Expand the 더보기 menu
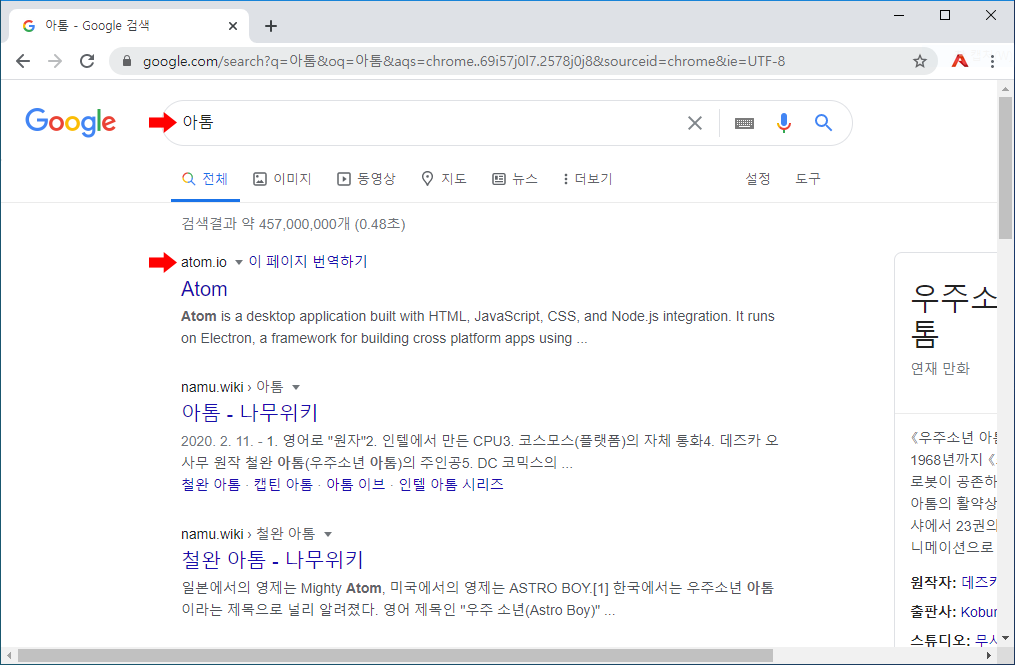This screenshot has width=1015, height=665. point(587,179)
